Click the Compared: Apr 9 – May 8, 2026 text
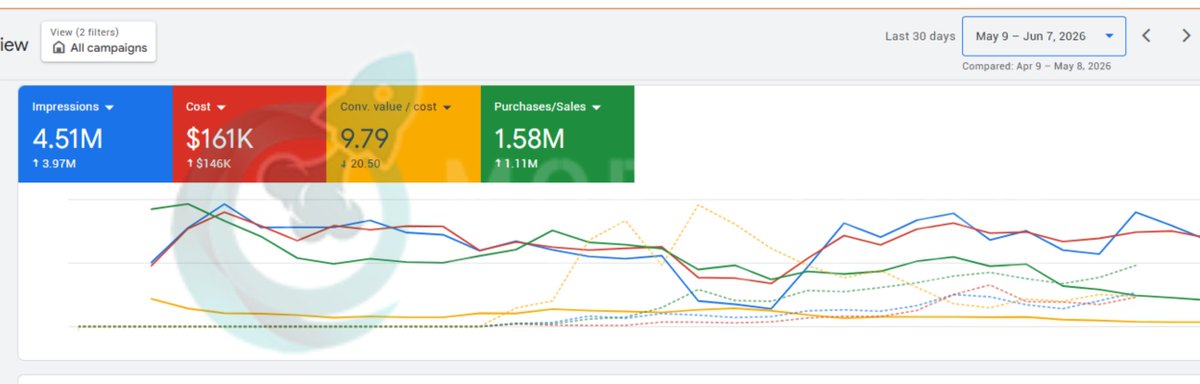 click(x=1037, y=66)
